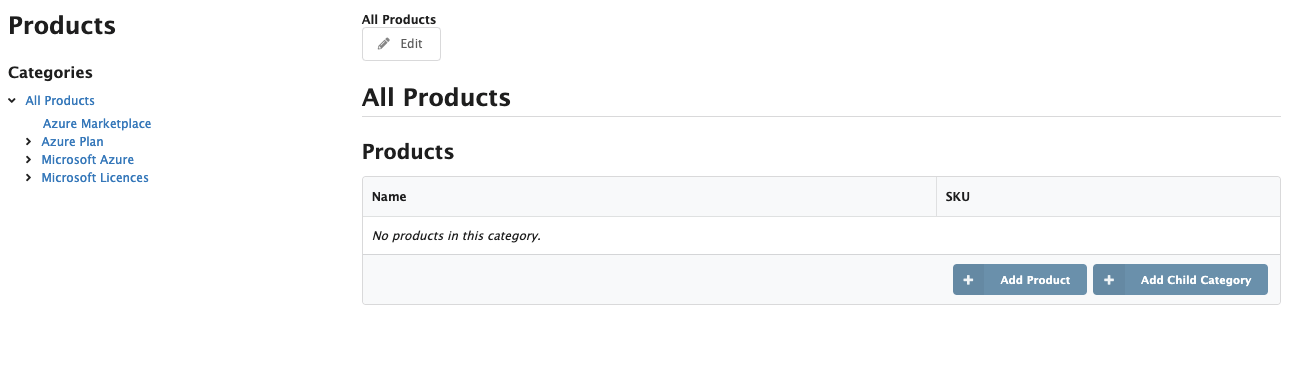Screen dimensions: 1296x365
Task: Click the Edit button
Action: [401, 44]
